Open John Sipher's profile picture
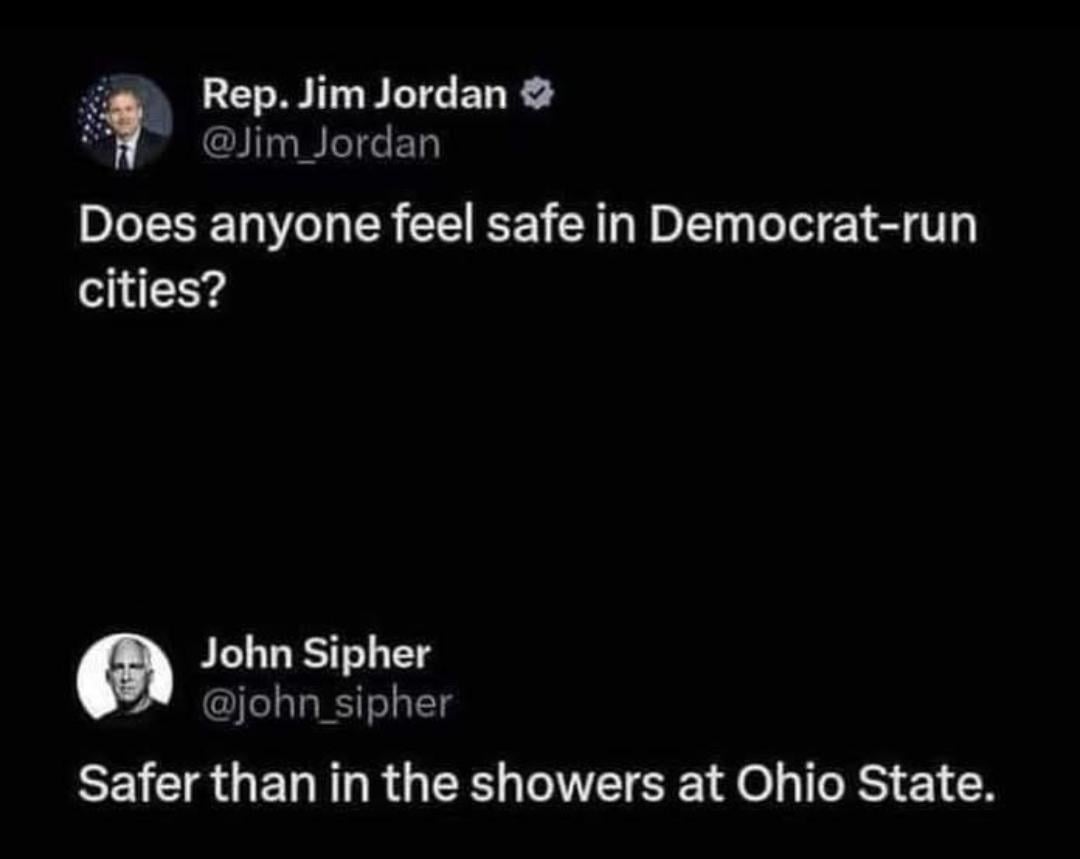The height and width of the screenshot is (859, 1080). [126, 677]
